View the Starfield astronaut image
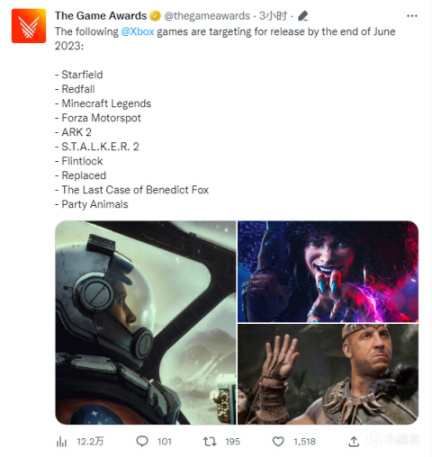Image resolution: width=432 pixels, height=457 pixels. (146, 322)
